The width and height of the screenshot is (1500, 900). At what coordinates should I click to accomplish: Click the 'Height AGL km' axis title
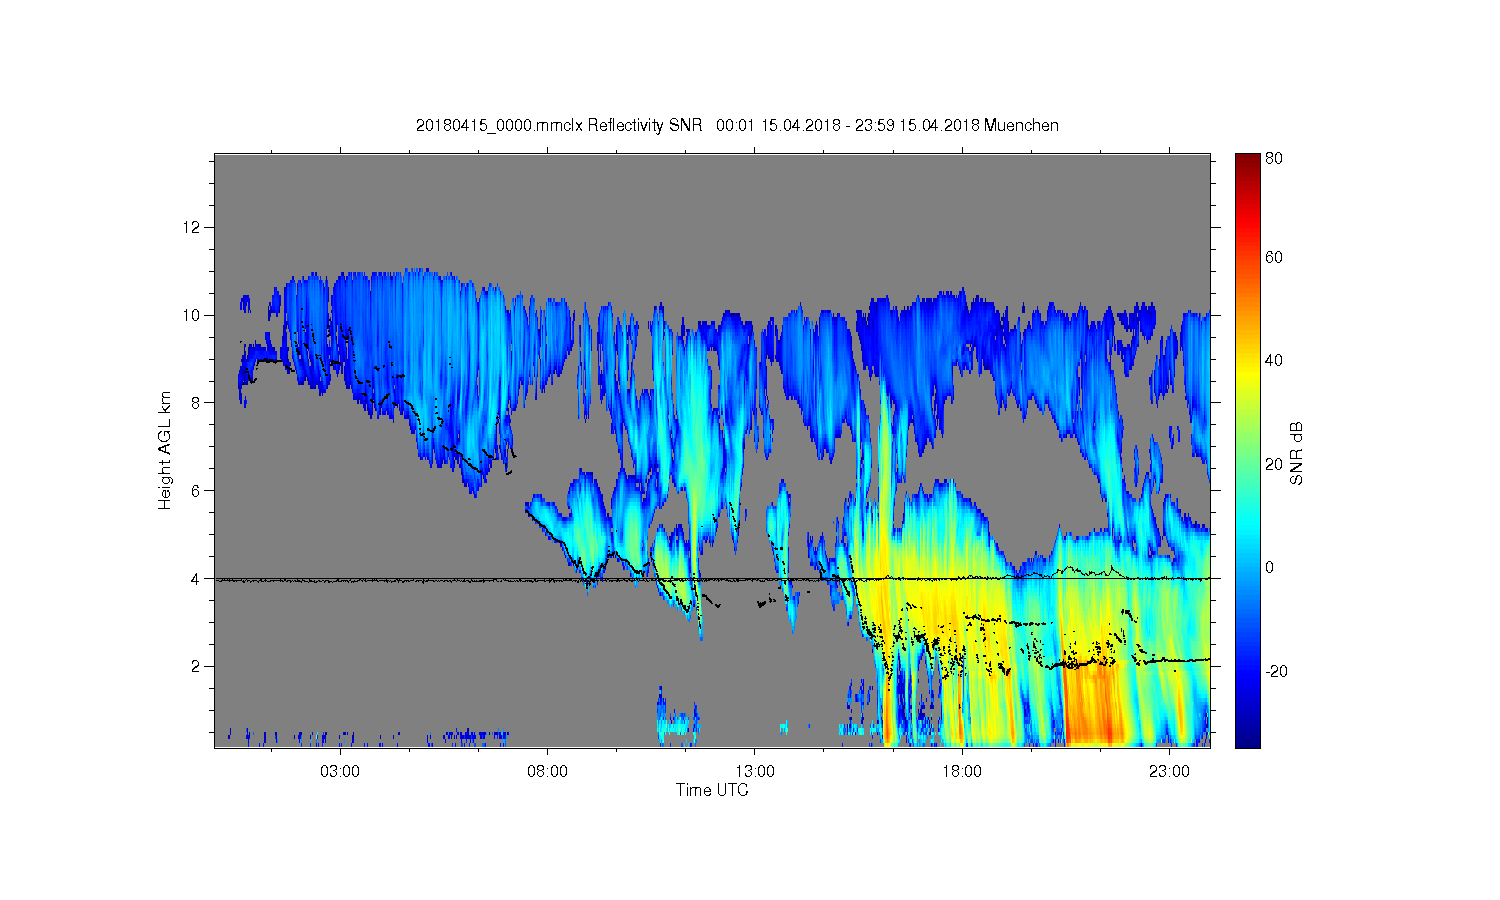coord(165,450)
